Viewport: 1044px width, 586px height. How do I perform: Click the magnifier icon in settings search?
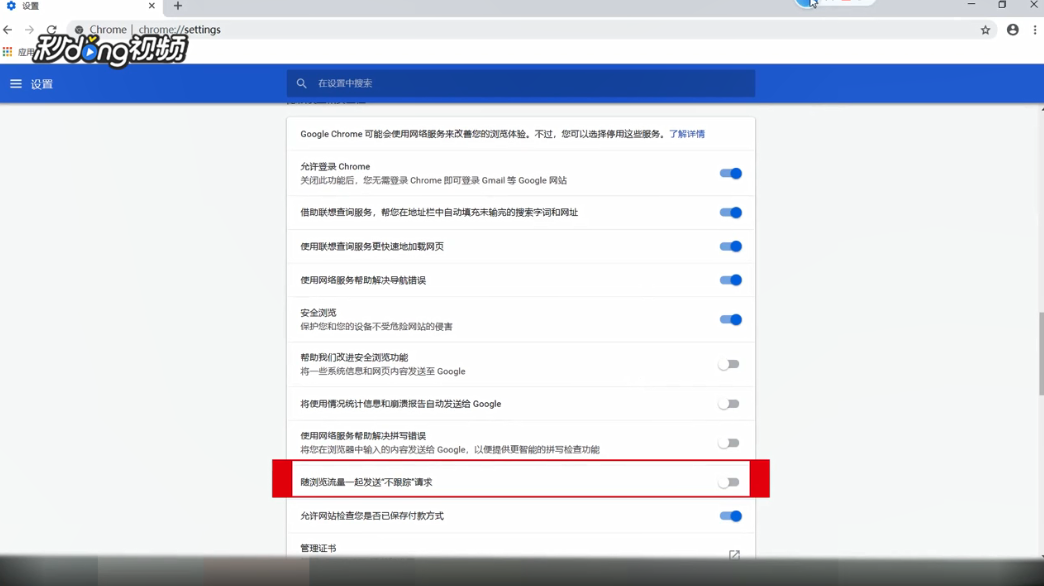point(301,84)
